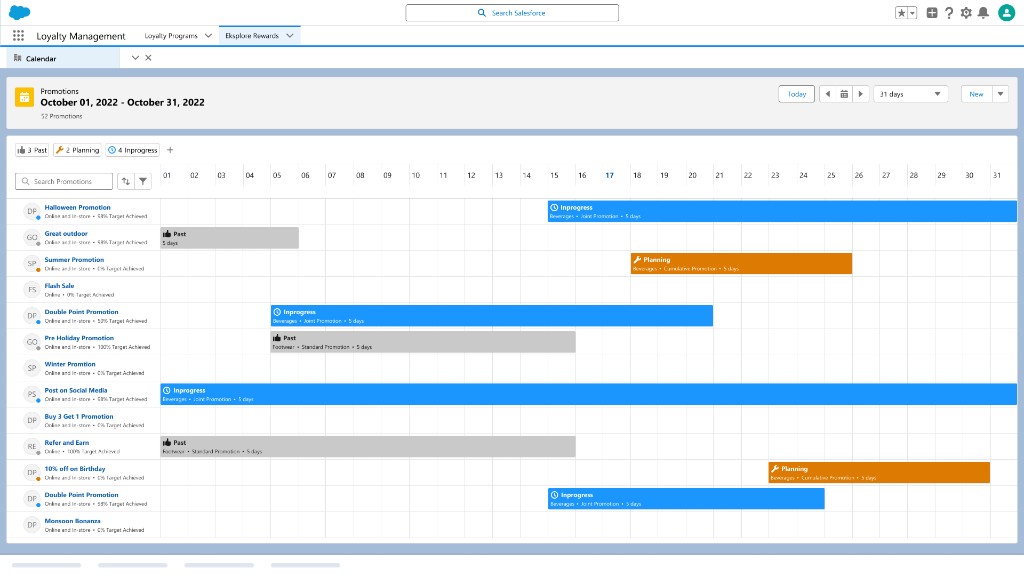Select Halloween Promotion Inprogress bar

tap(782, 212)
